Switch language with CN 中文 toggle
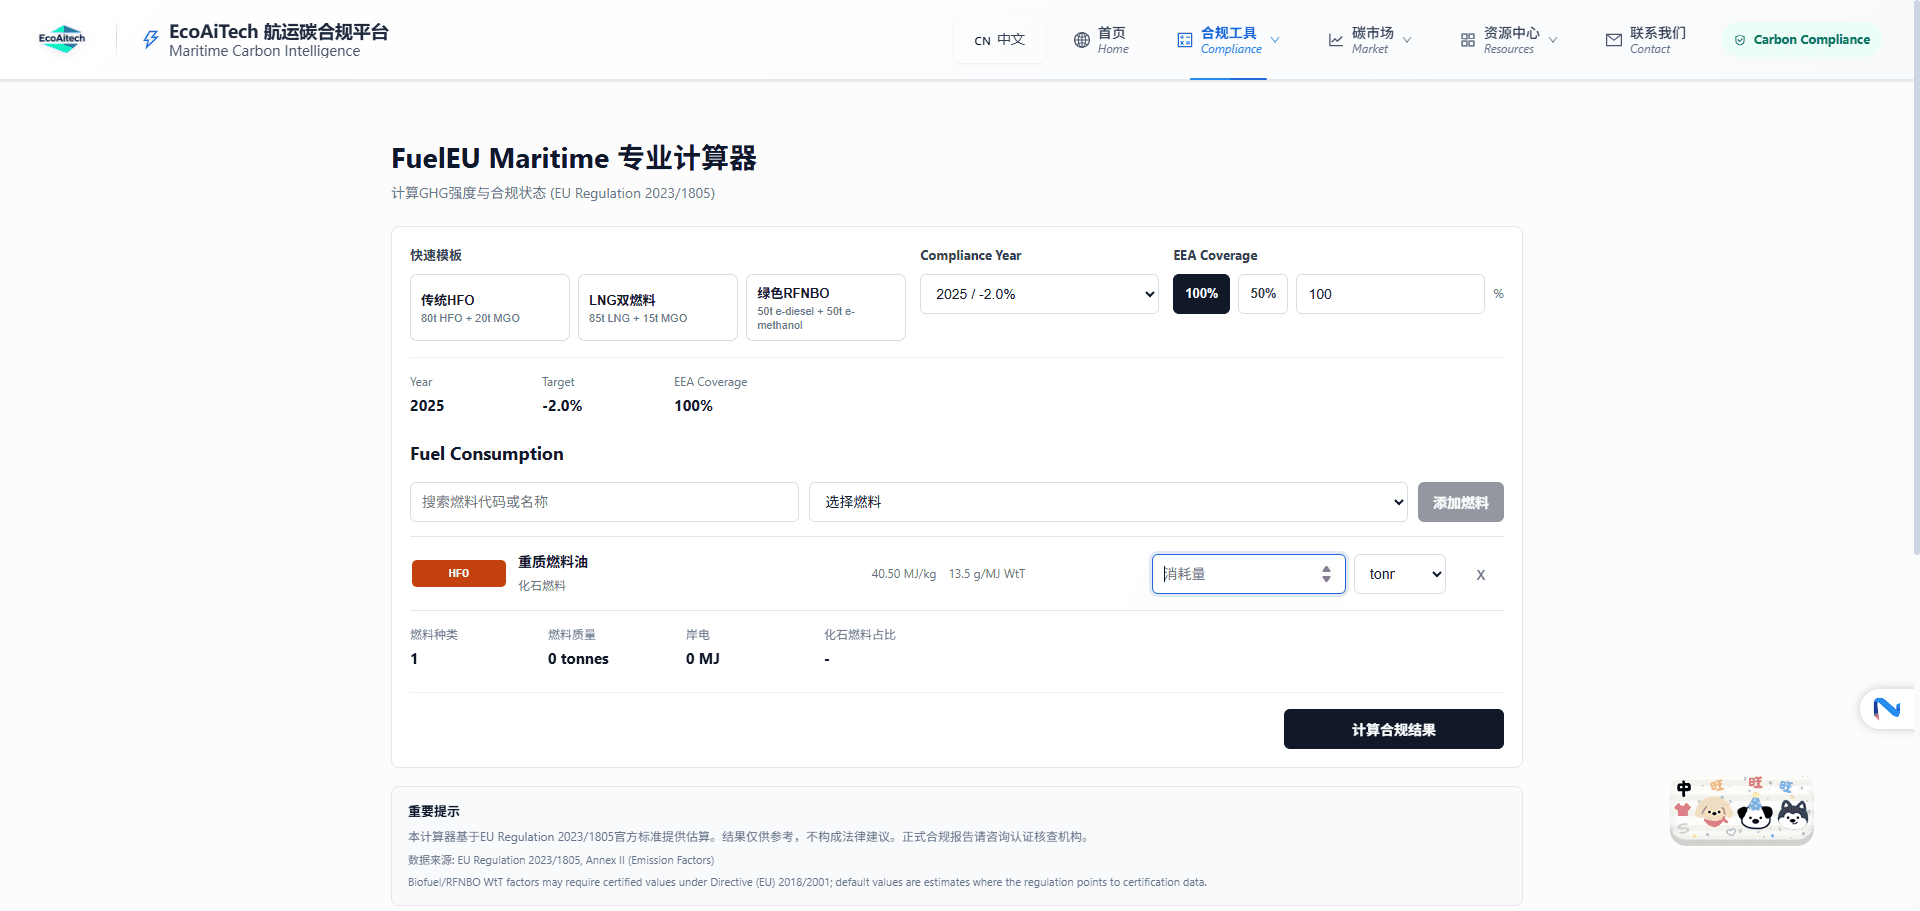The image size is (1920, 911). click(x=1000, y=40)
